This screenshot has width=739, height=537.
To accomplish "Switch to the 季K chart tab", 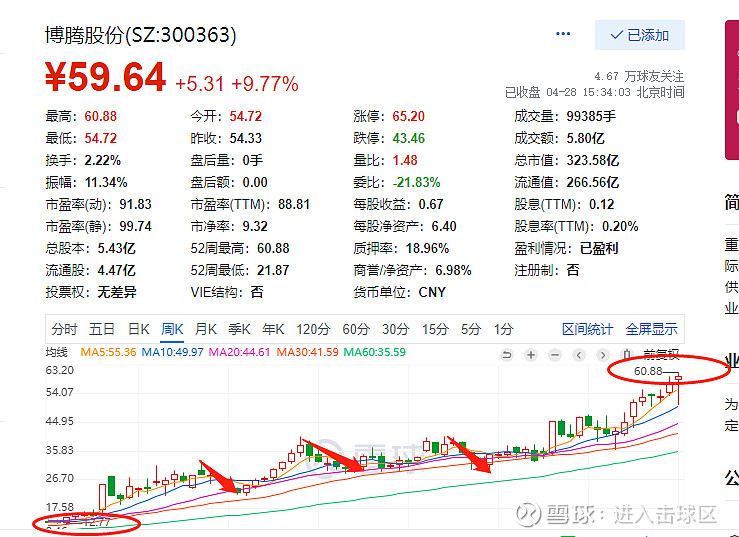I will coord(239,329).
